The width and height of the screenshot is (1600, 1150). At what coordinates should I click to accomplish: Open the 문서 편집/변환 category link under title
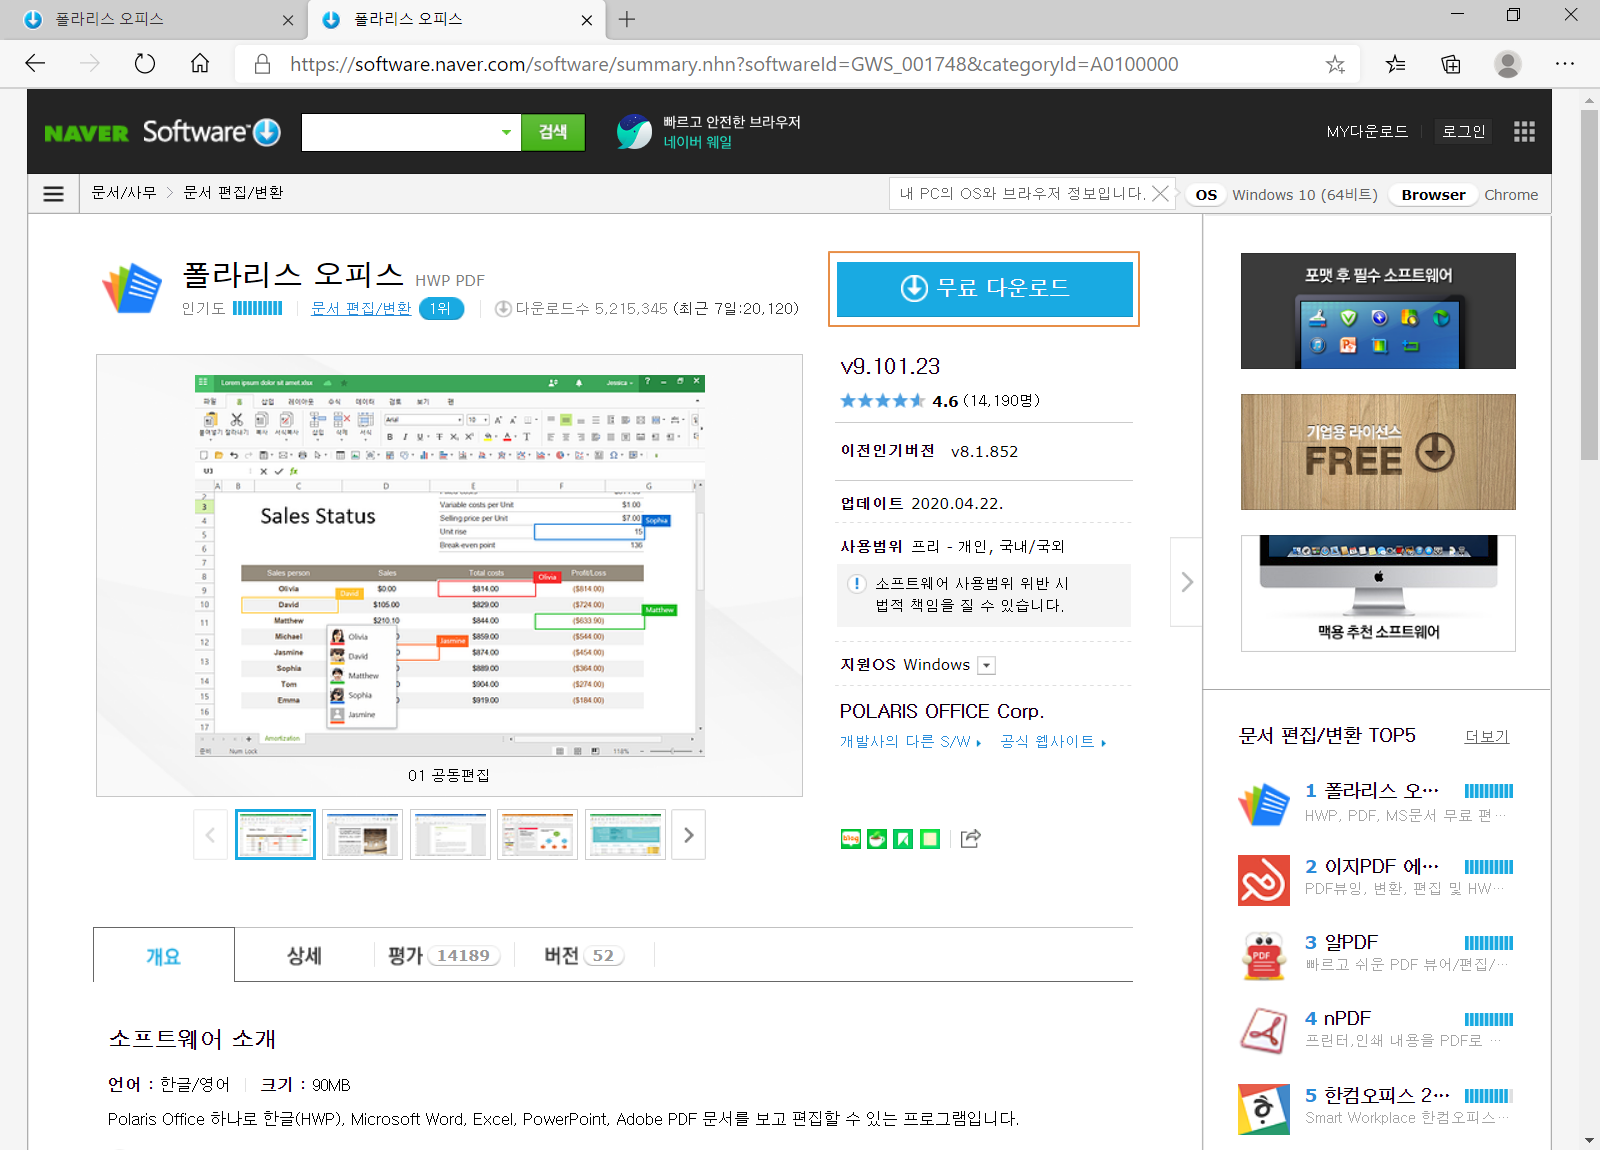pos(361,308)
